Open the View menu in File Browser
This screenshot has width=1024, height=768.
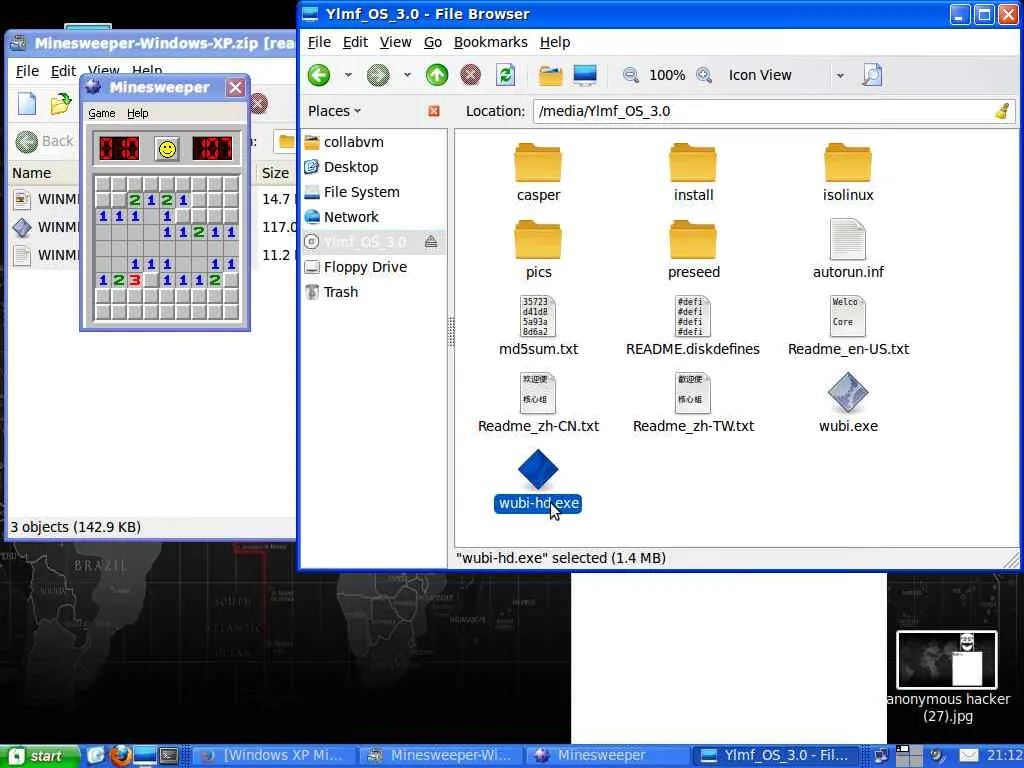(395, 42)
